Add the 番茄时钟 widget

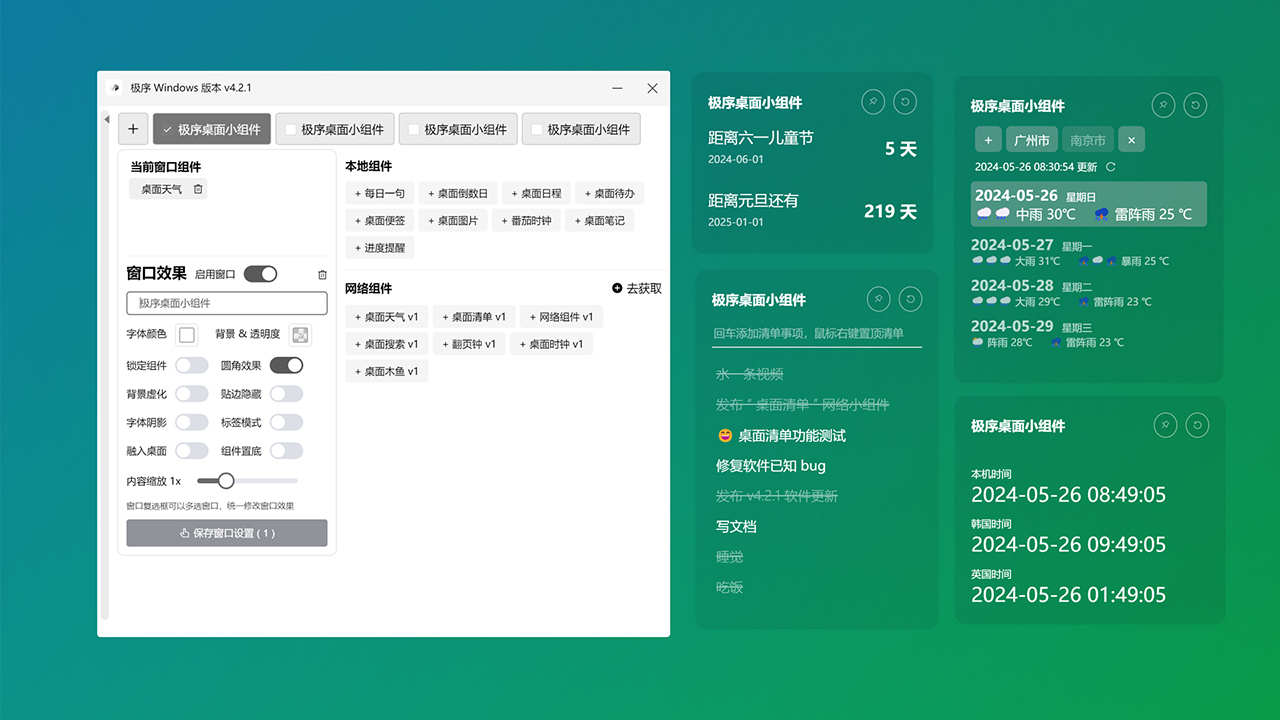pos(526,221)
